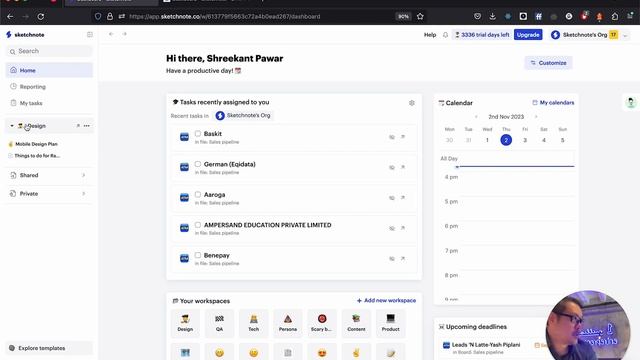Navigate forward in app history arrow

tap(124, 34)
